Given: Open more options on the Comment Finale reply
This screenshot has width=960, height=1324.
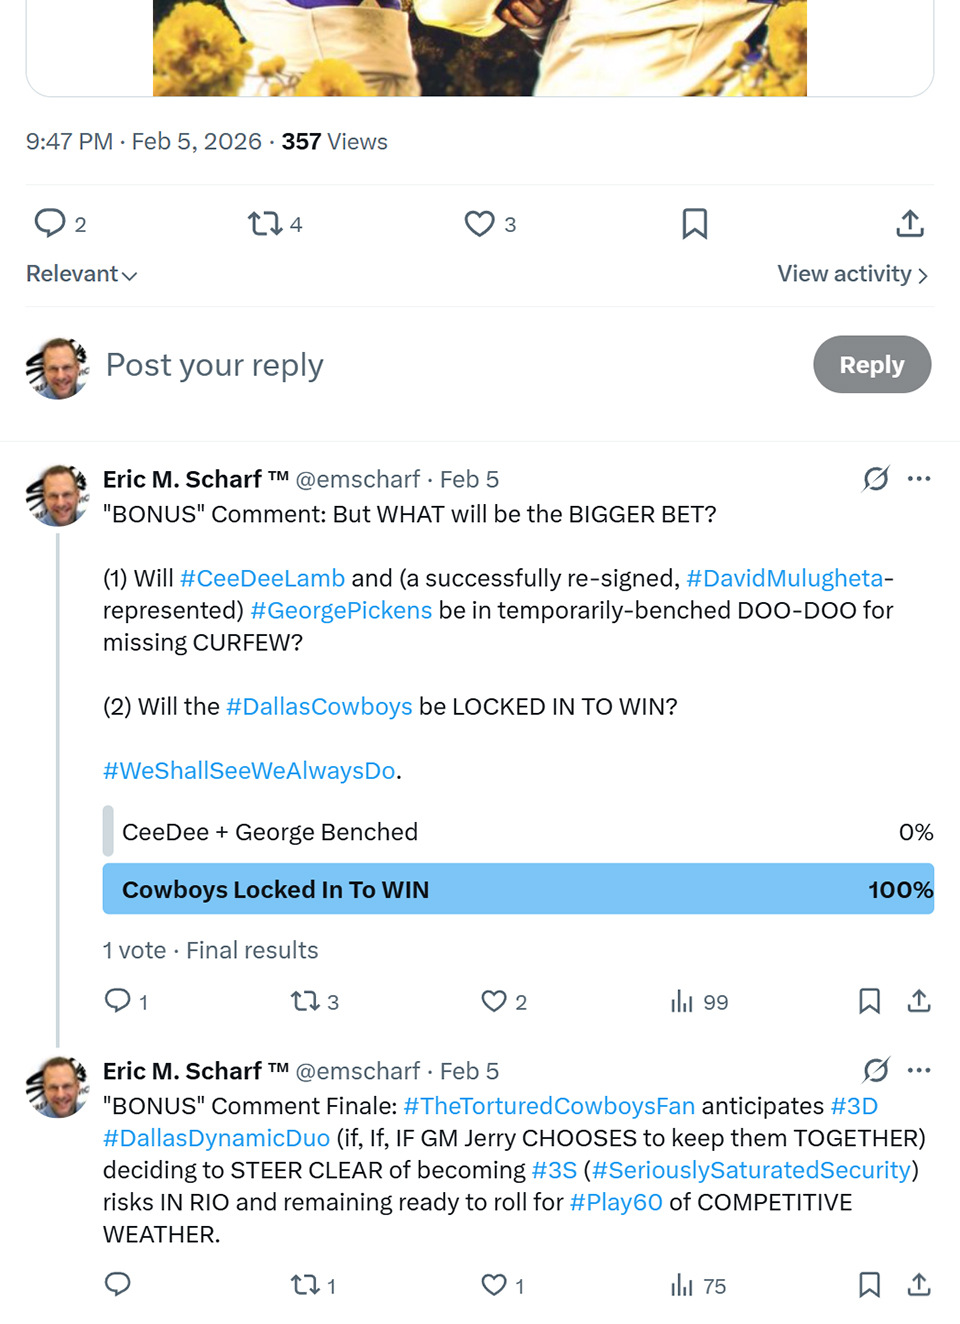Looking at the screenshot, I should click(919, 1071).
